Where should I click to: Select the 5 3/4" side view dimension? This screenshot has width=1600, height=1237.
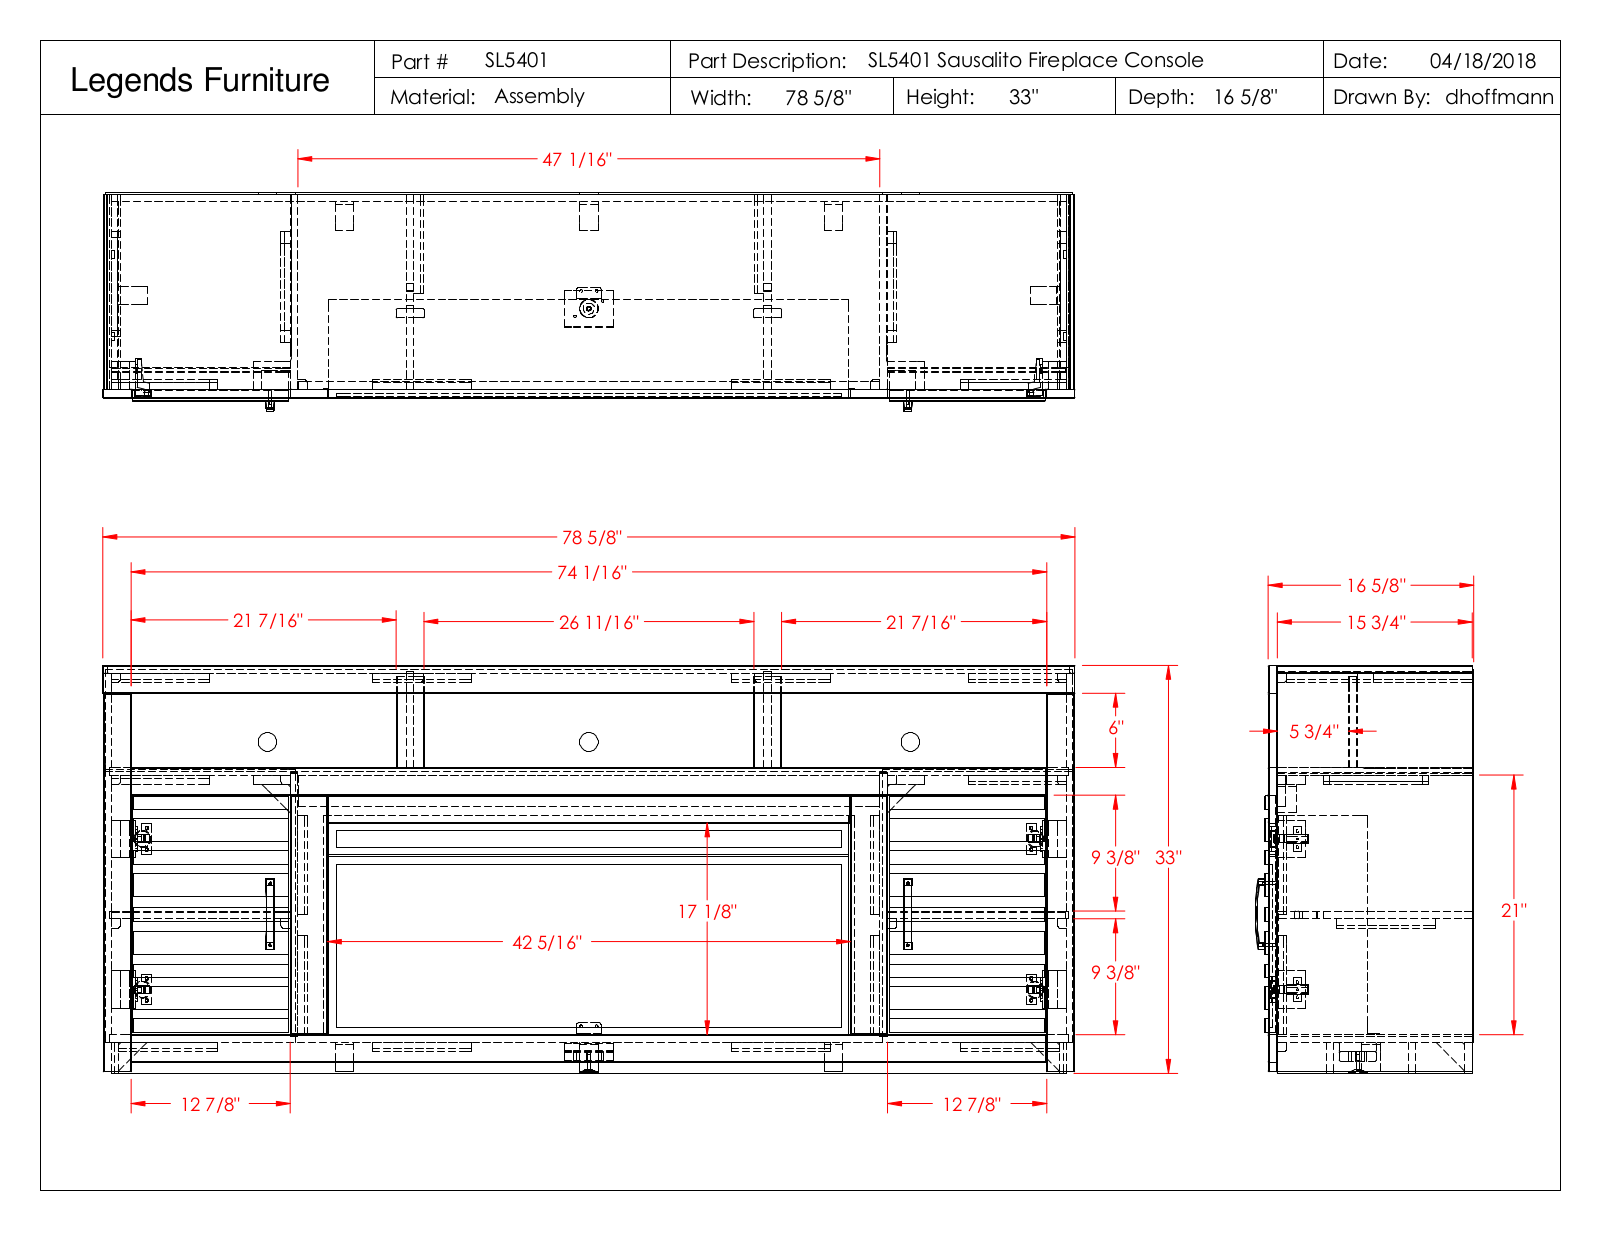click(1313, 731)
